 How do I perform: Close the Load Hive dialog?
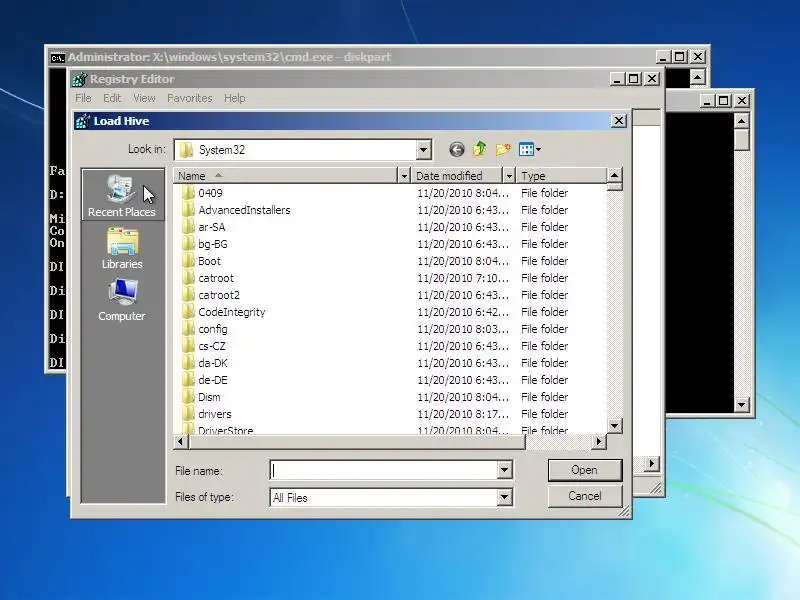(618, 121)
